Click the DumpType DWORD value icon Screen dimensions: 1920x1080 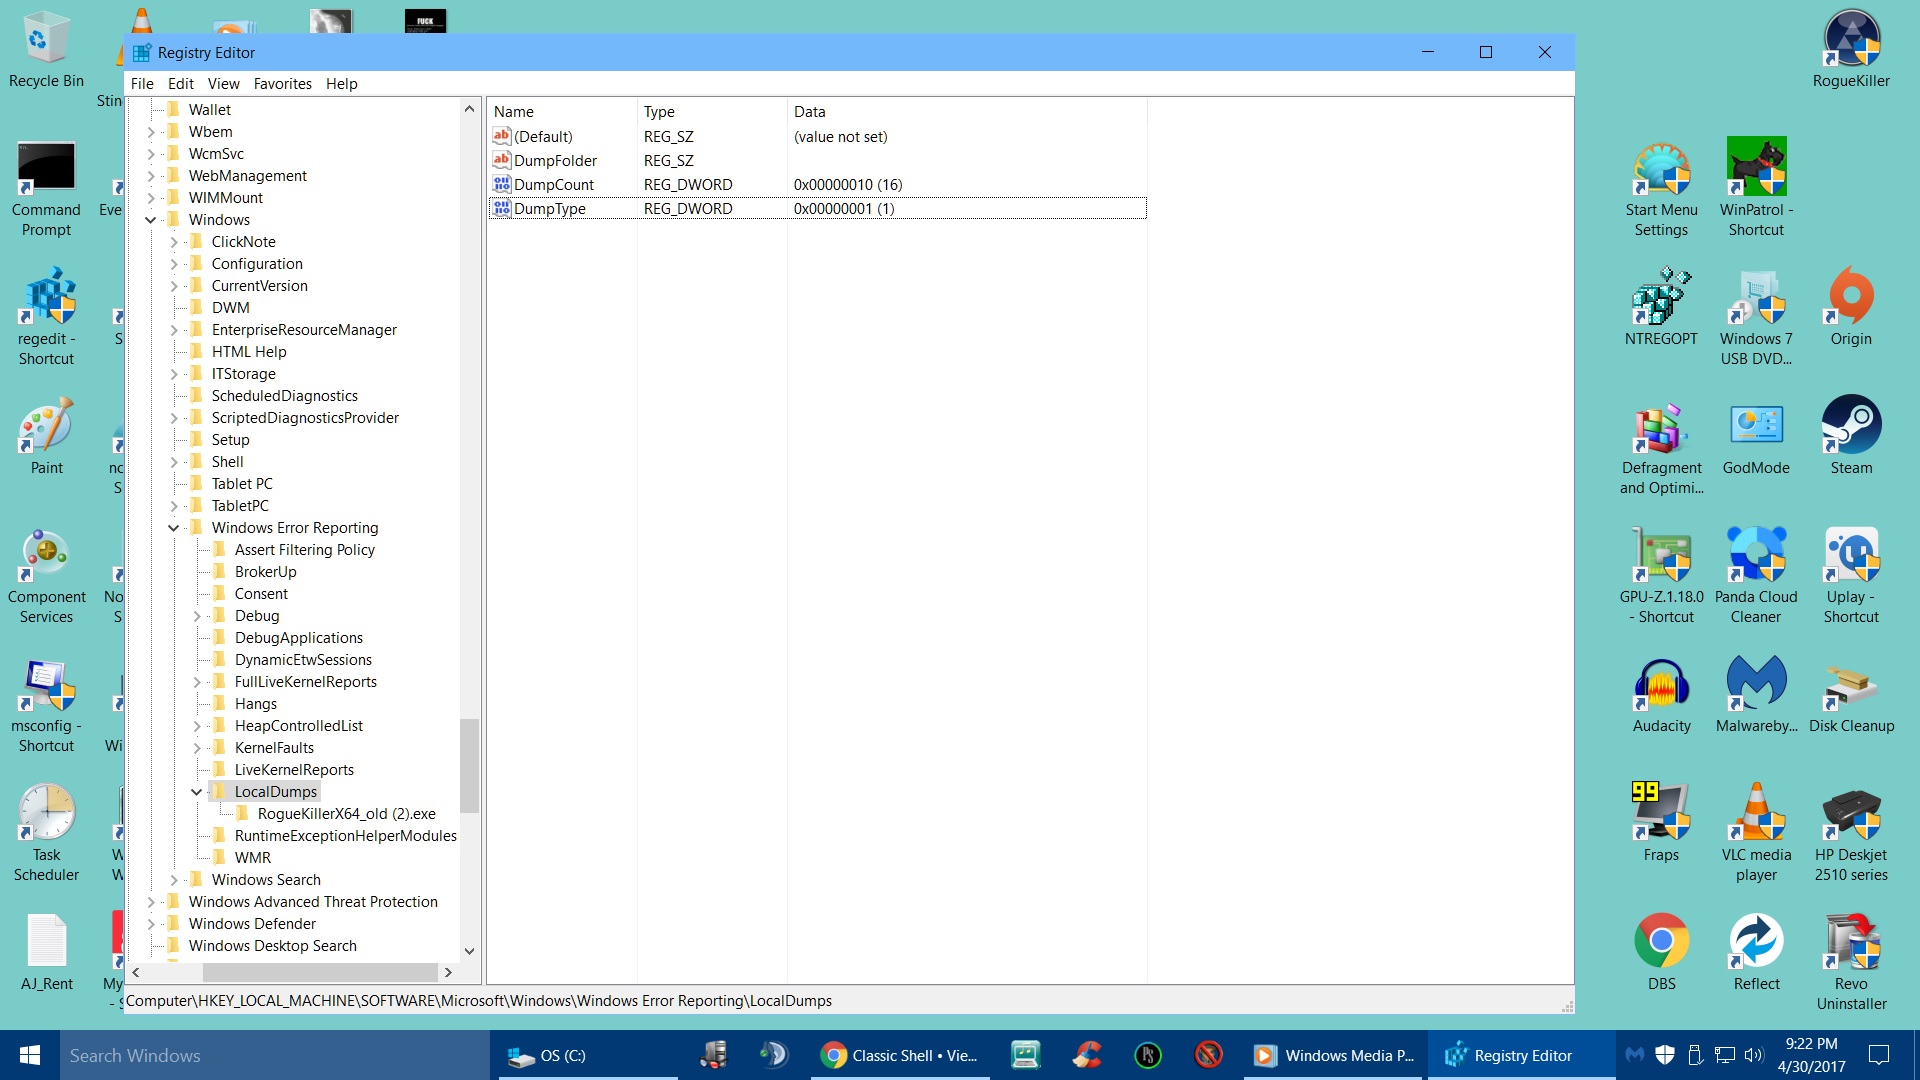click(x=502, y=208)
